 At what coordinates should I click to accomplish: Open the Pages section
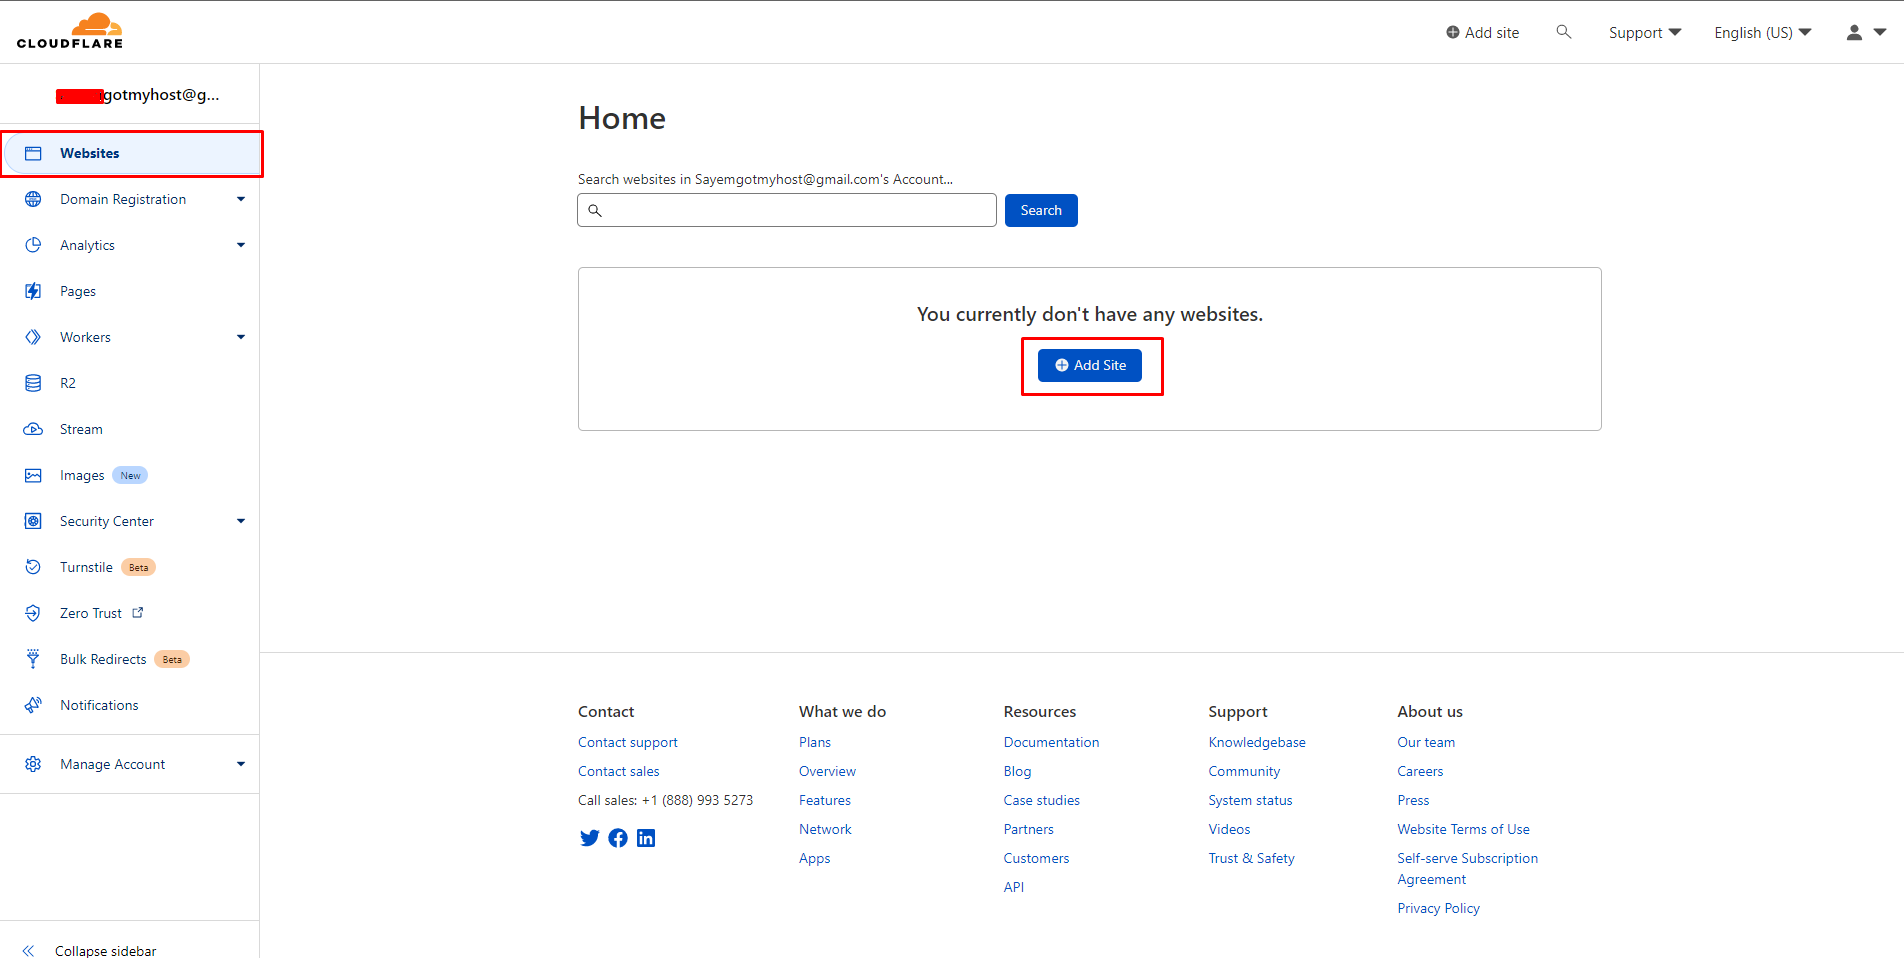[x=79, y=291]
